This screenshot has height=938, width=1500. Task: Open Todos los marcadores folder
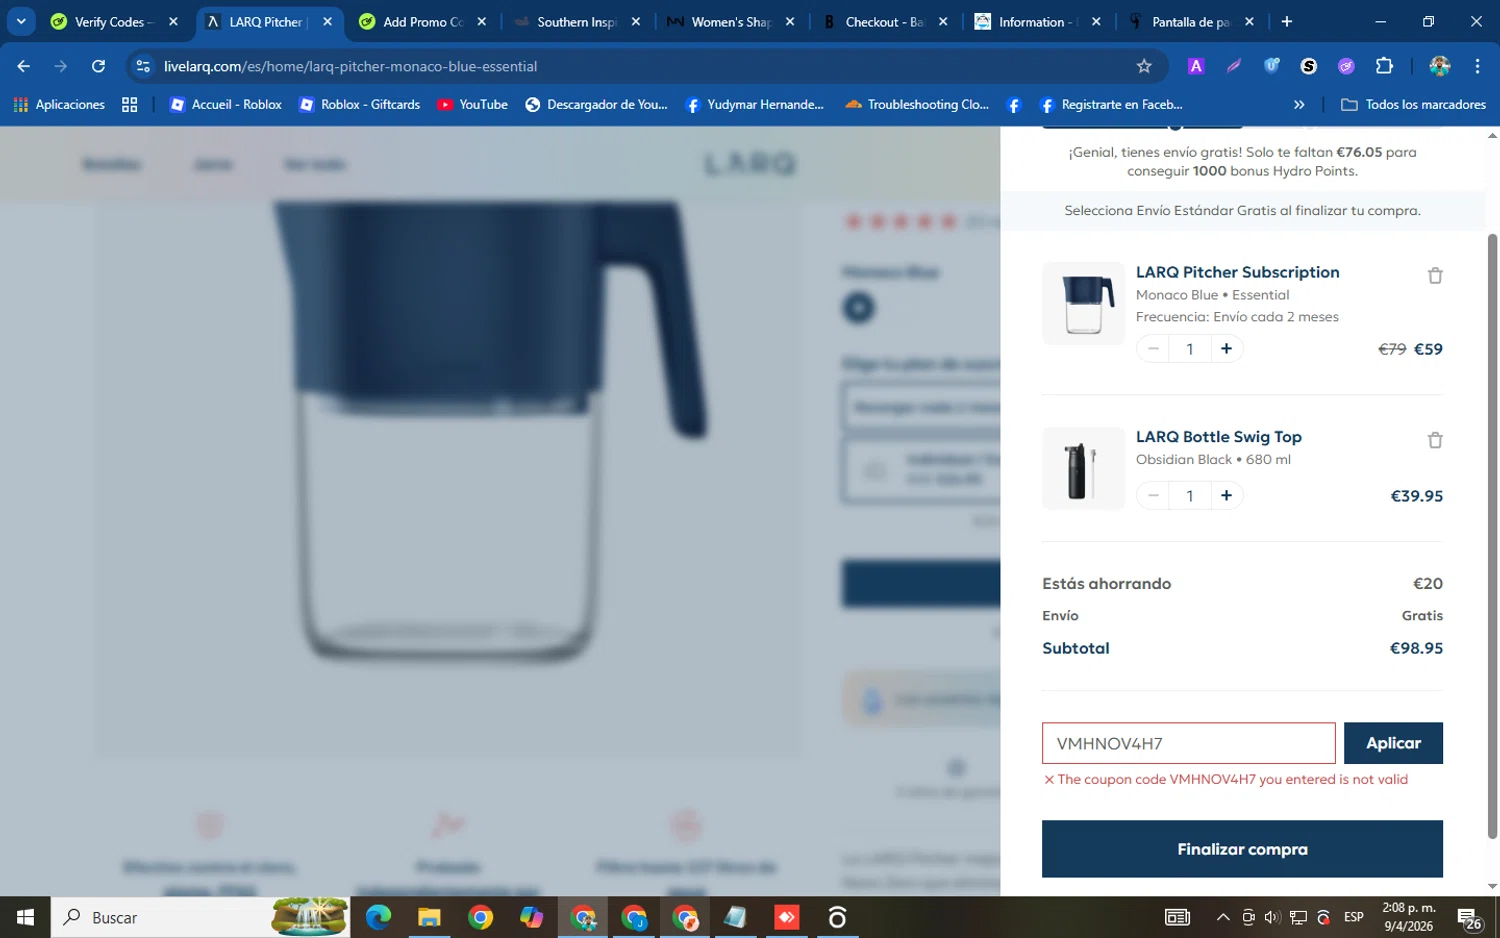click(x=1413, y=104)
